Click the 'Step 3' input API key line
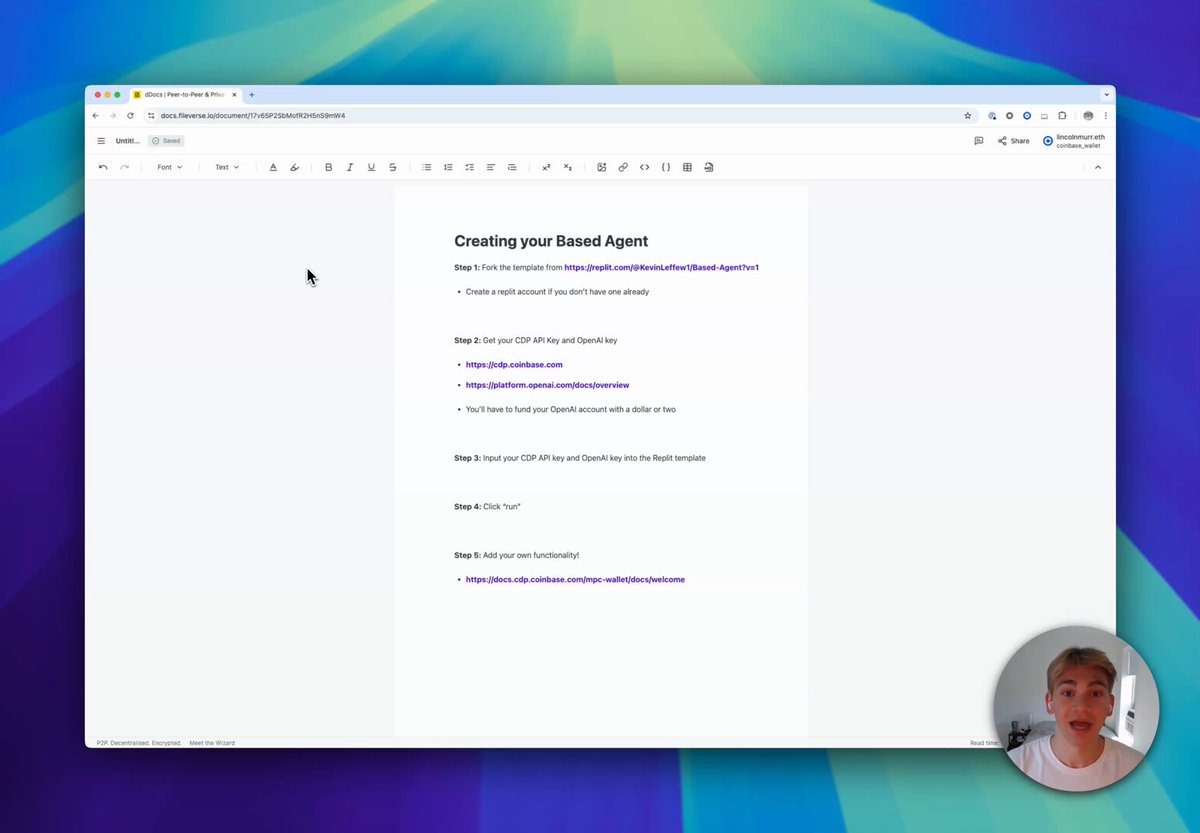Viewport: 1200px width, 833px height. pos(580,458)
